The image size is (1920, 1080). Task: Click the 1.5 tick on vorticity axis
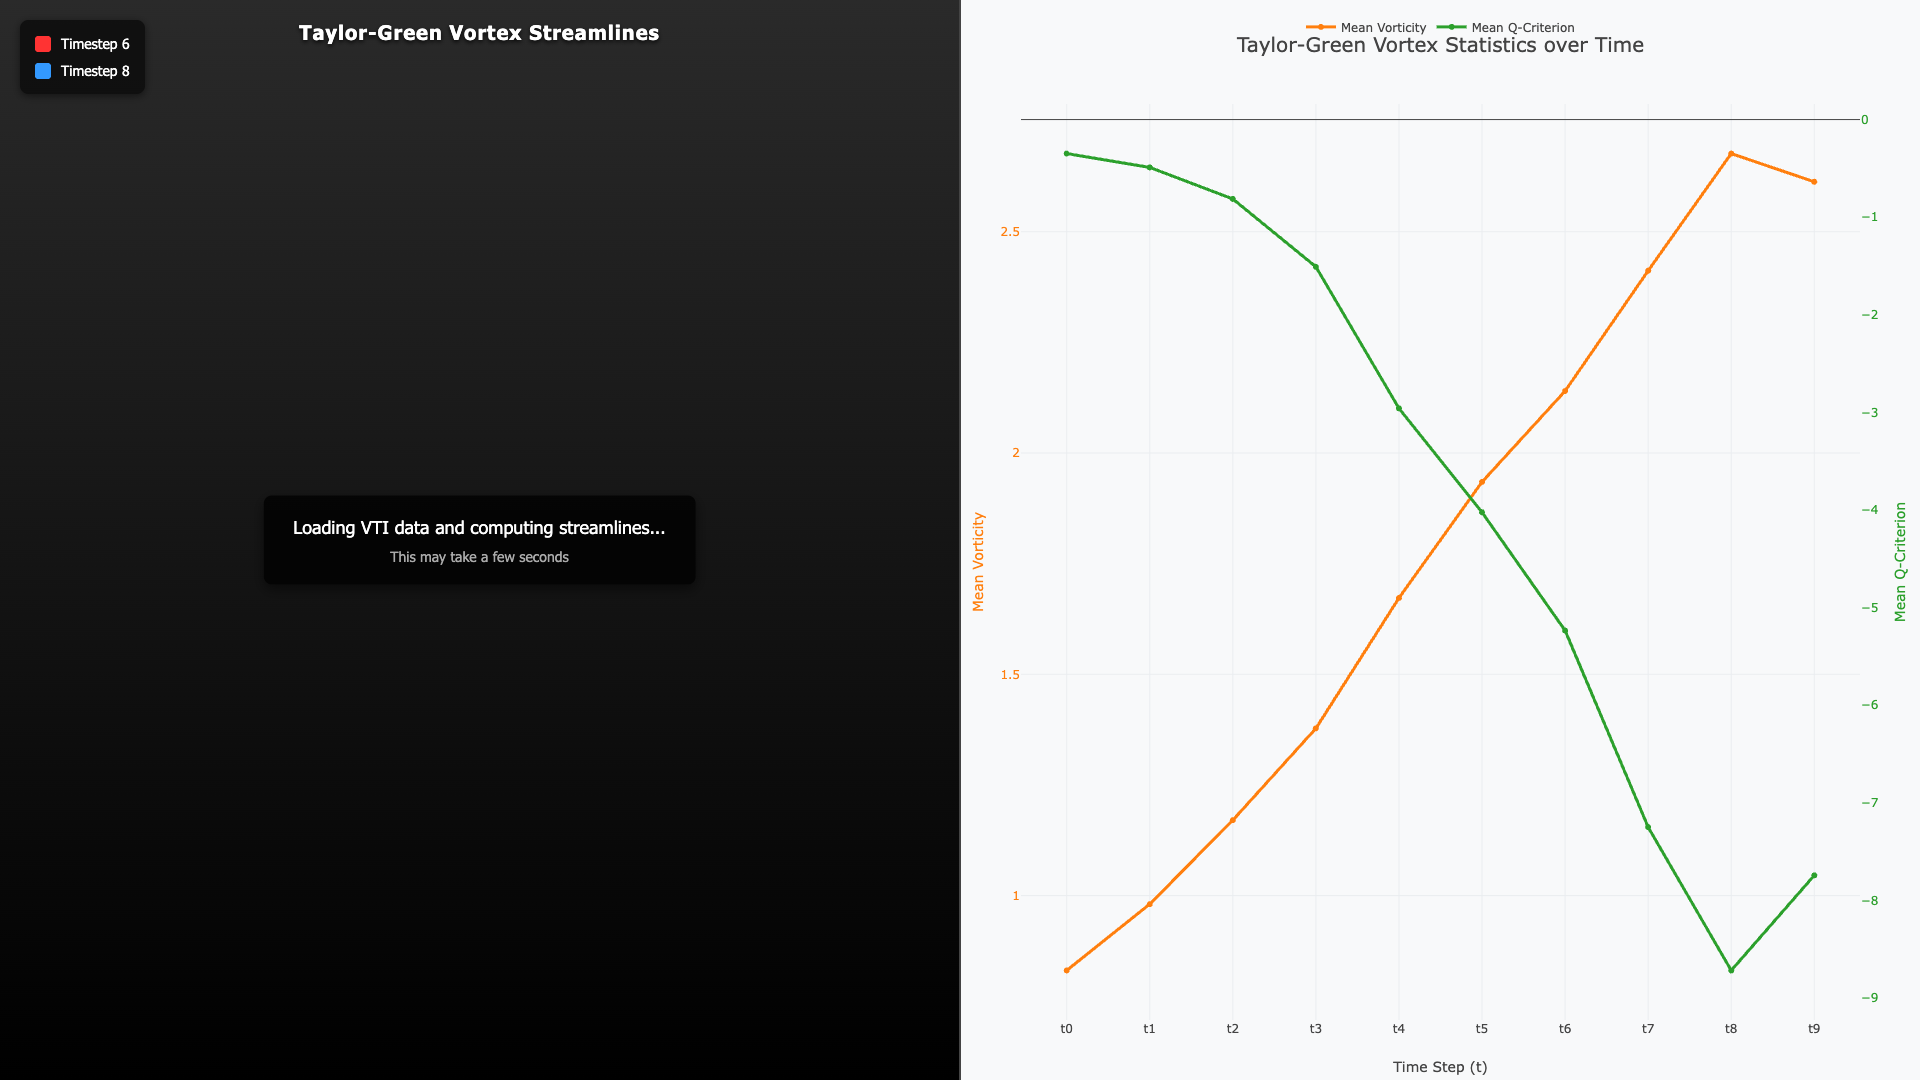(1010, 675)
